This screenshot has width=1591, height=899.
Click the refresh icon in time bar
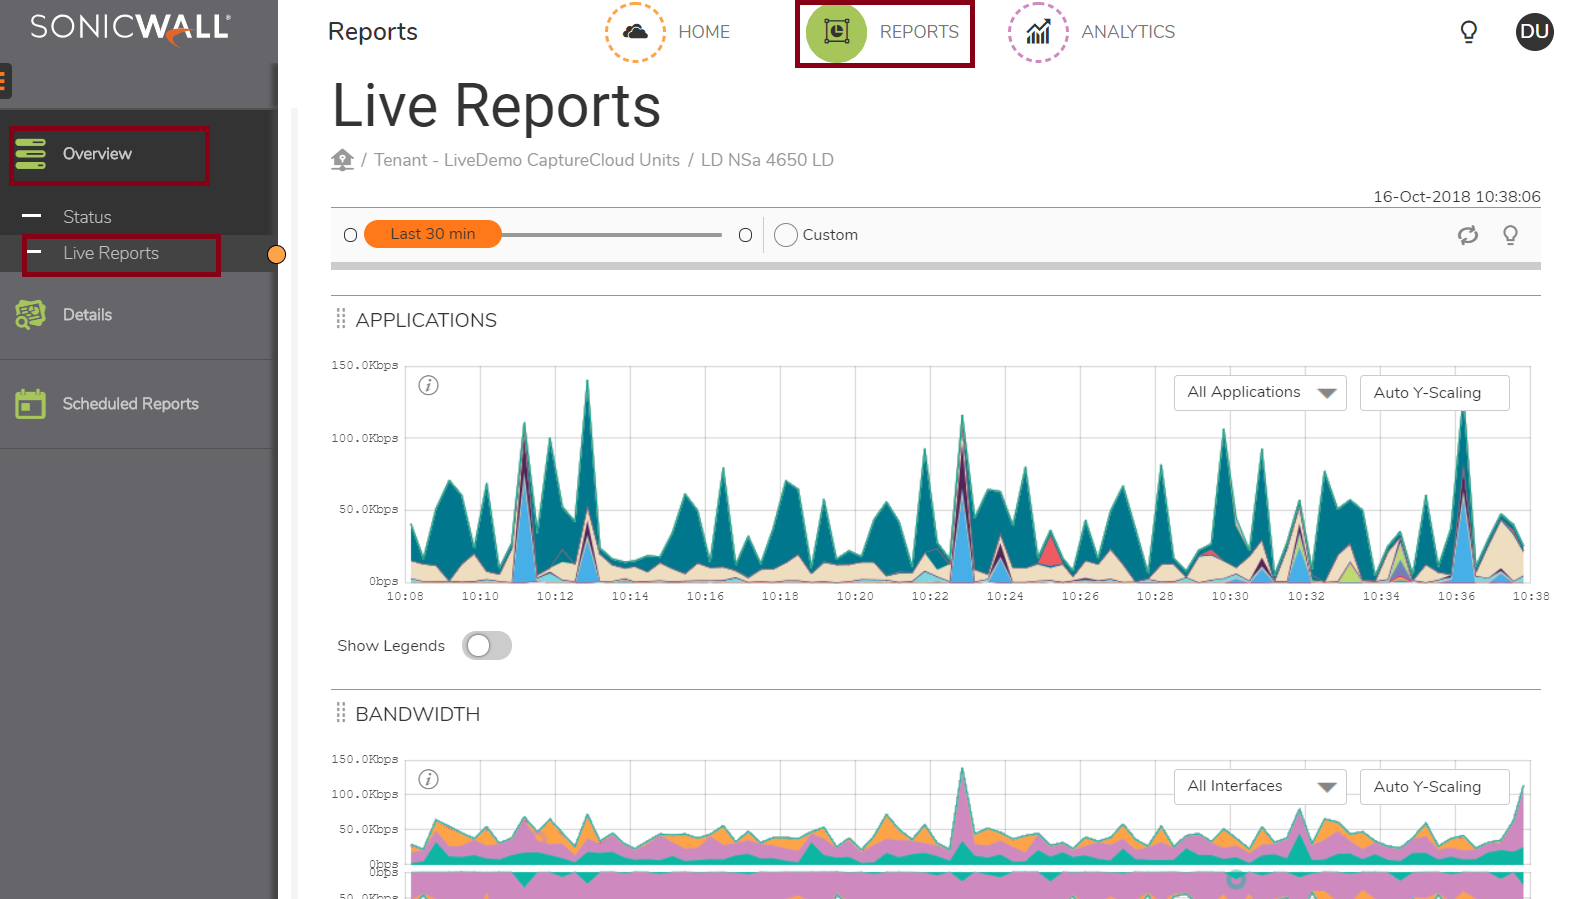pyautogui.click(x=1468, y=235)
